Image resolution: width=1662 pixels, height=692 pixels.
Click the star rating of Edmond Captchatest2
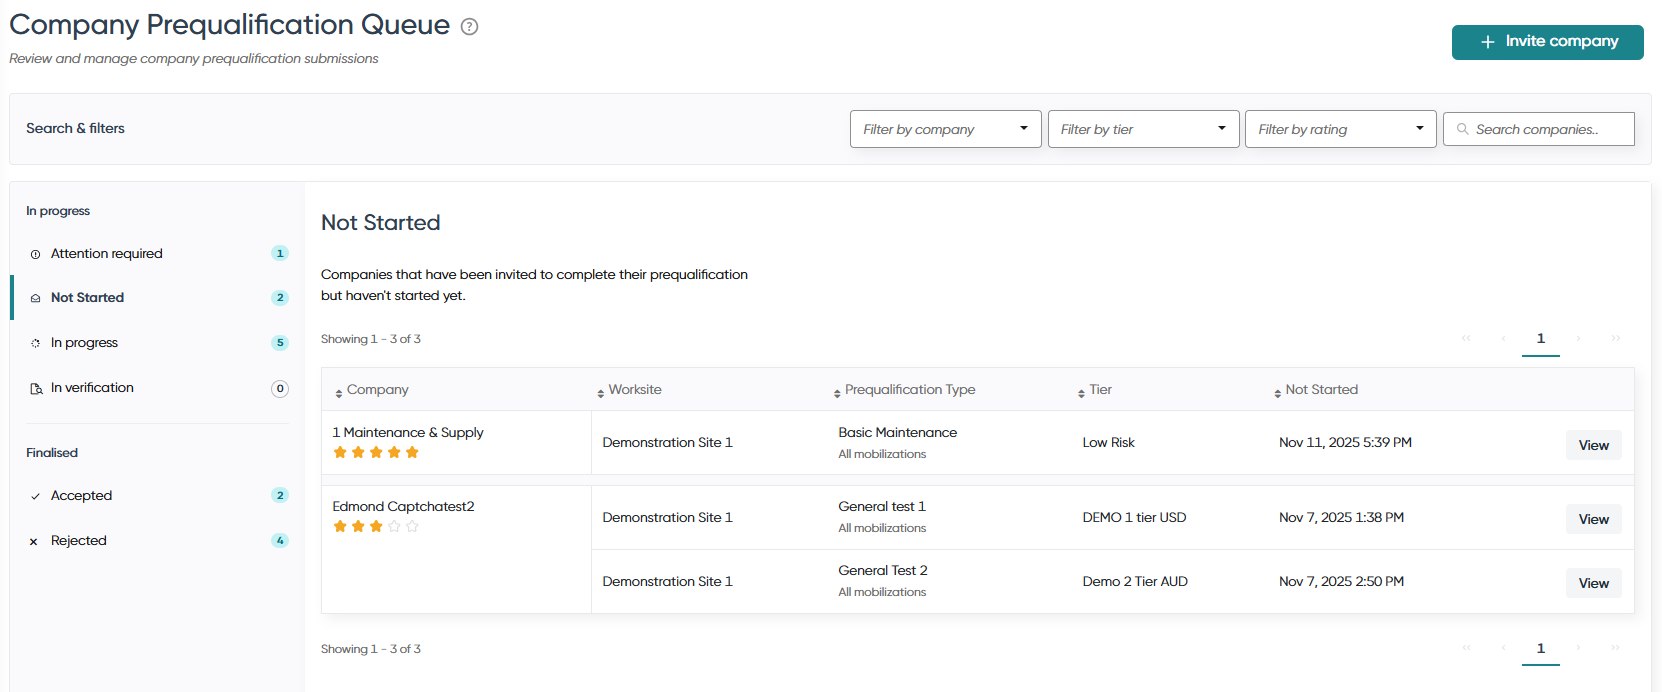click(x=376, y=526)
